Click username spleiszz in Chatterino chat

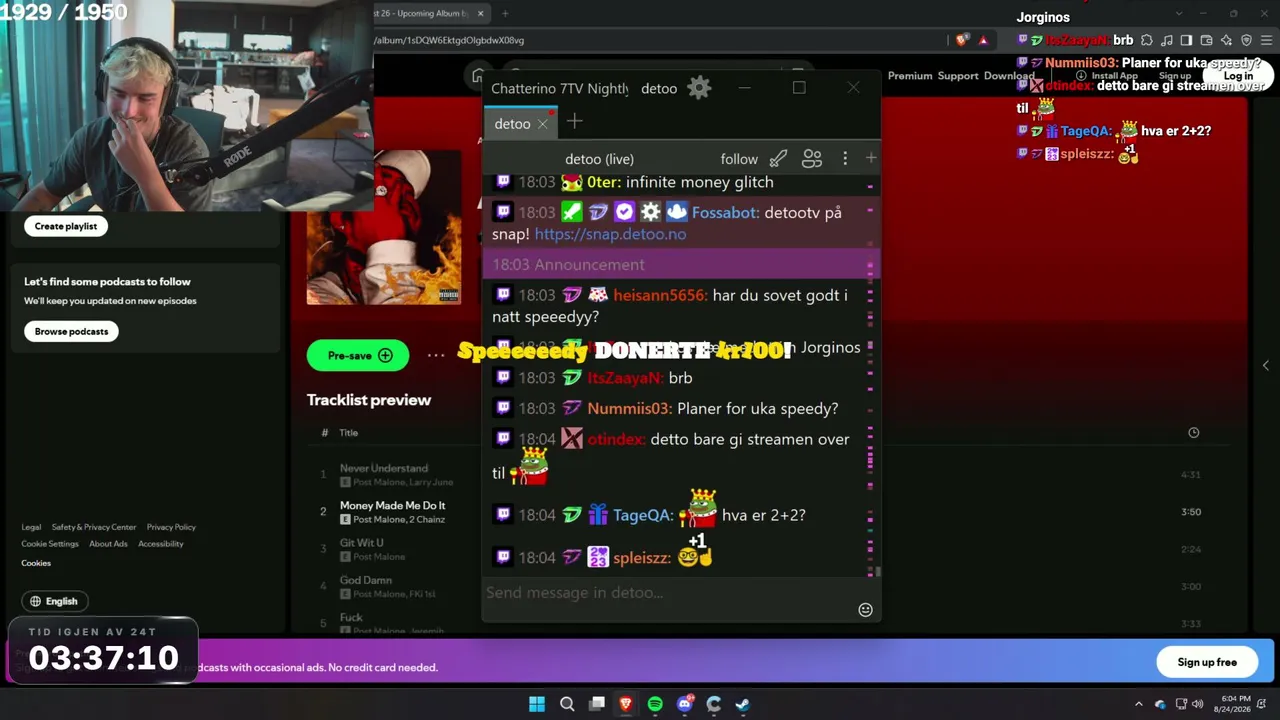pos(641,558)
